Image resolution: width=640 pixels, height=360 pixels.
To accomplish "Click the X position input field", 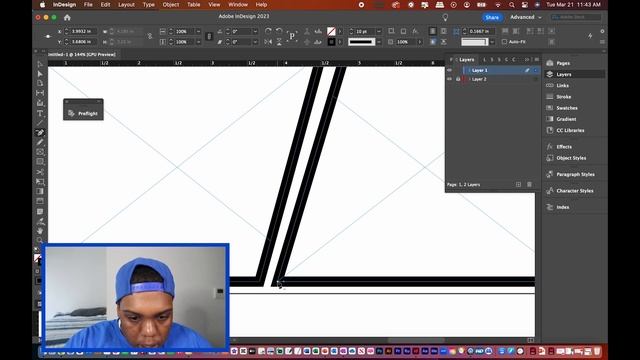I will (x=84, y=31).
